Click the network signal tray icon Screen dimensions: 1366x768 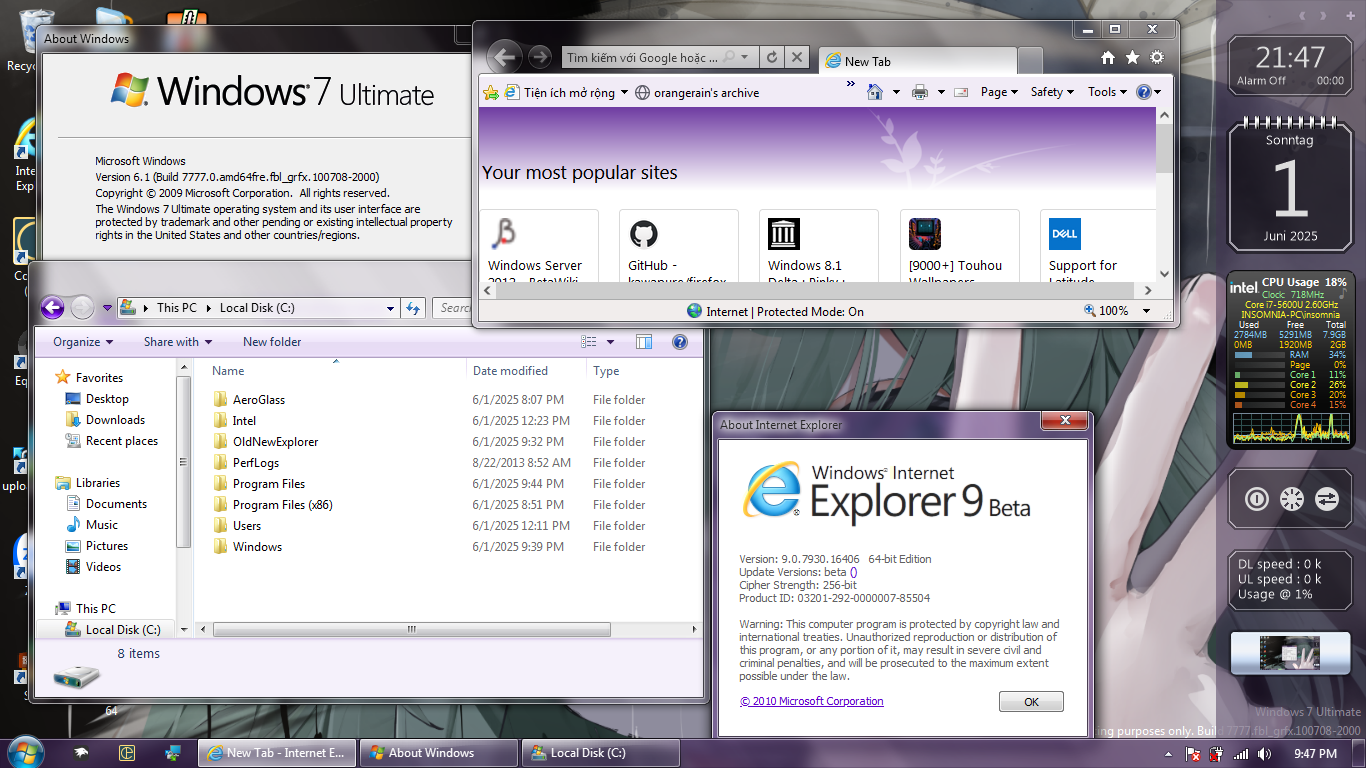(x=1240, y=753)
